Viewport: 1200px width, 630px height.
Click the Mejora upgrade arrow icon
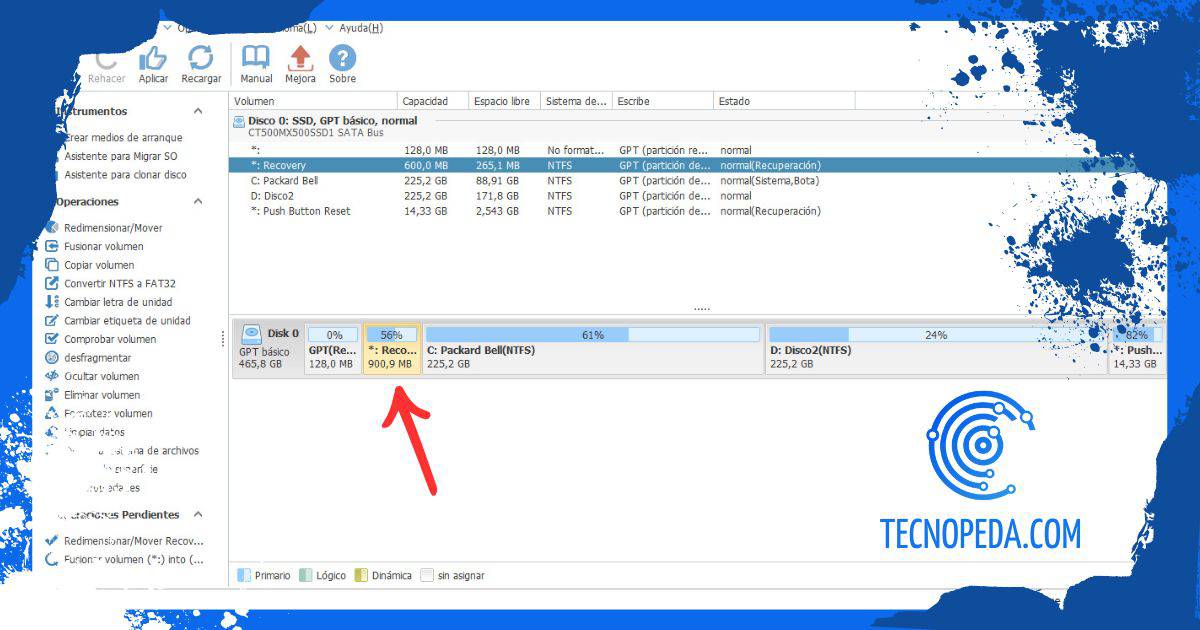(x=300, y=57)
